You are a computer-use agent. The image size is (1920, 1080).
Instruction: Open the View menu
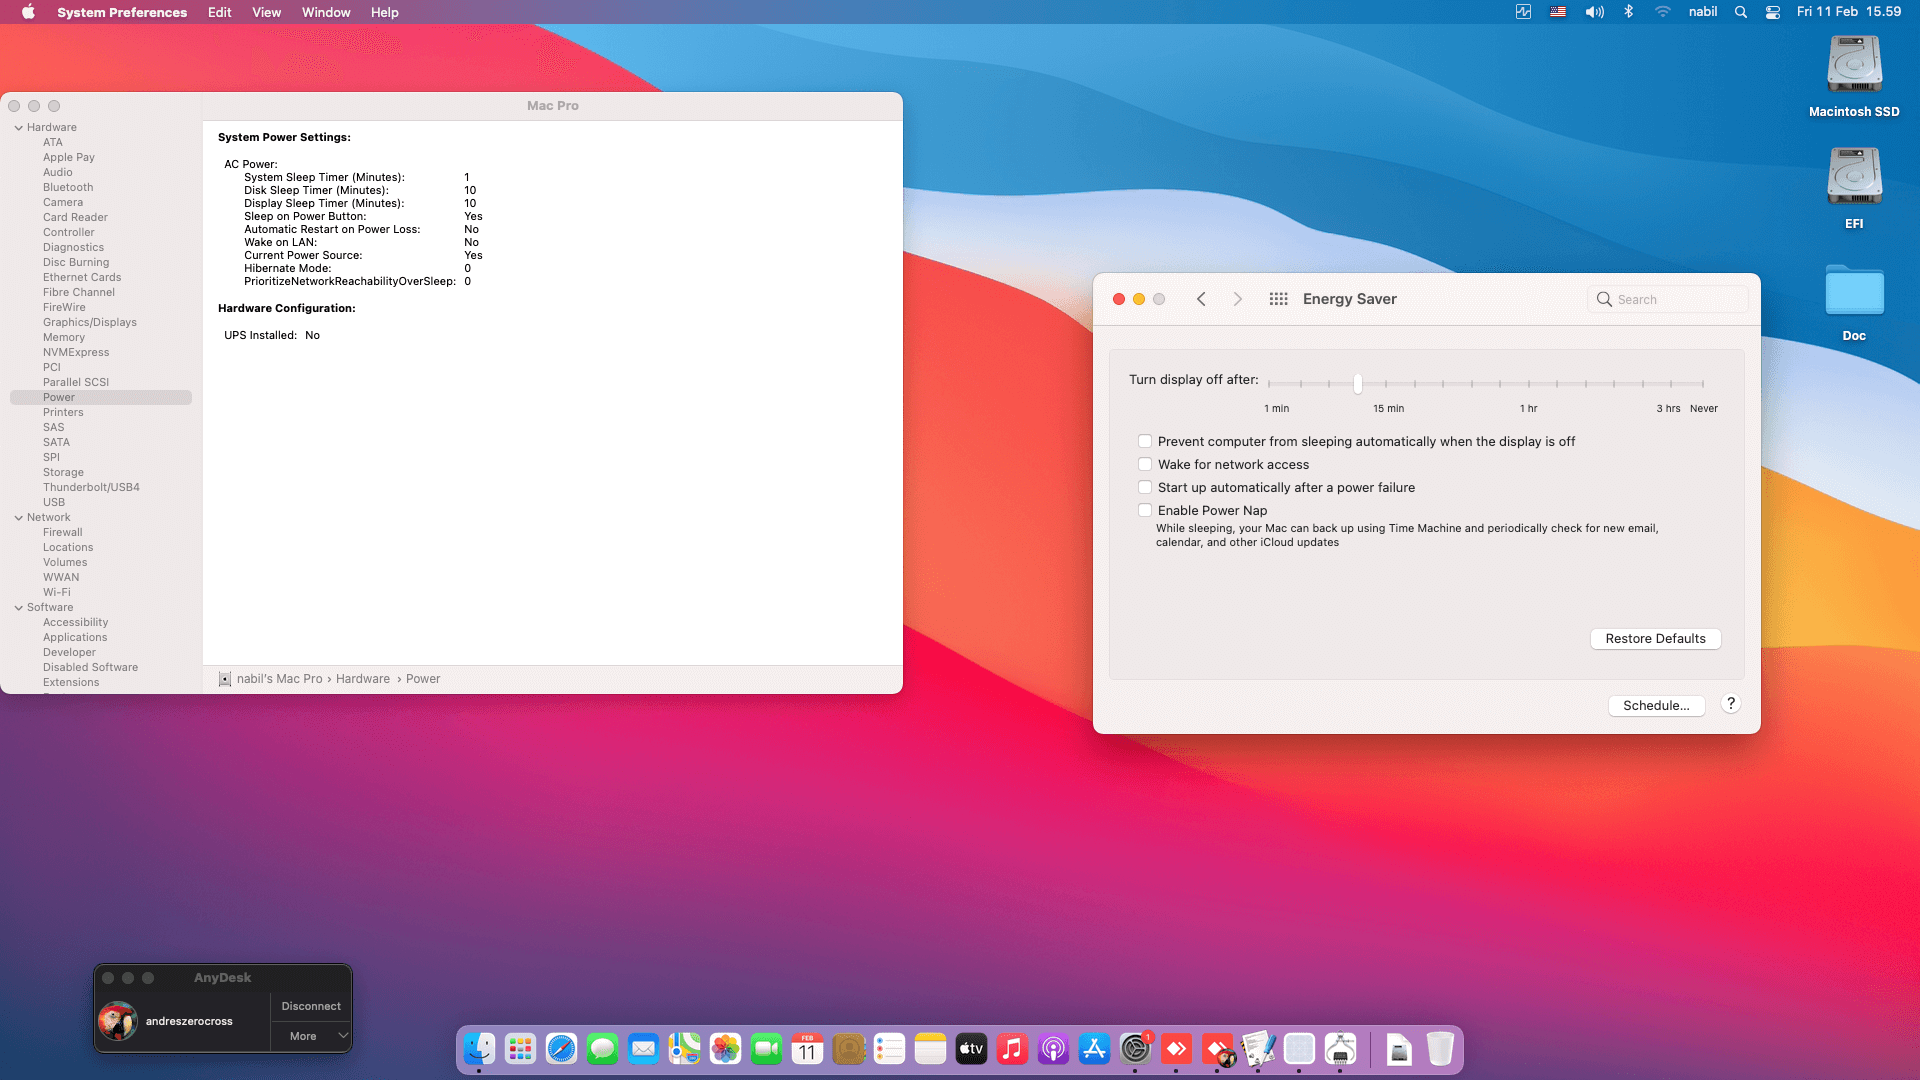point(266,12)
